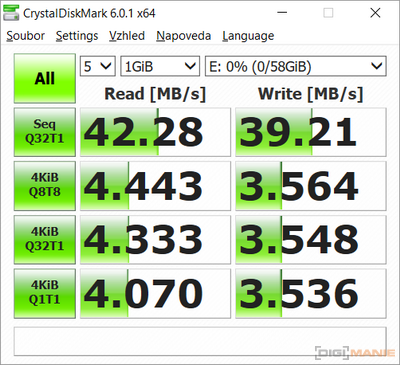Click the Seq read result 42.28
Image resolution: width=400 pixels, height=365 pixels.
[x=155, y=132]
